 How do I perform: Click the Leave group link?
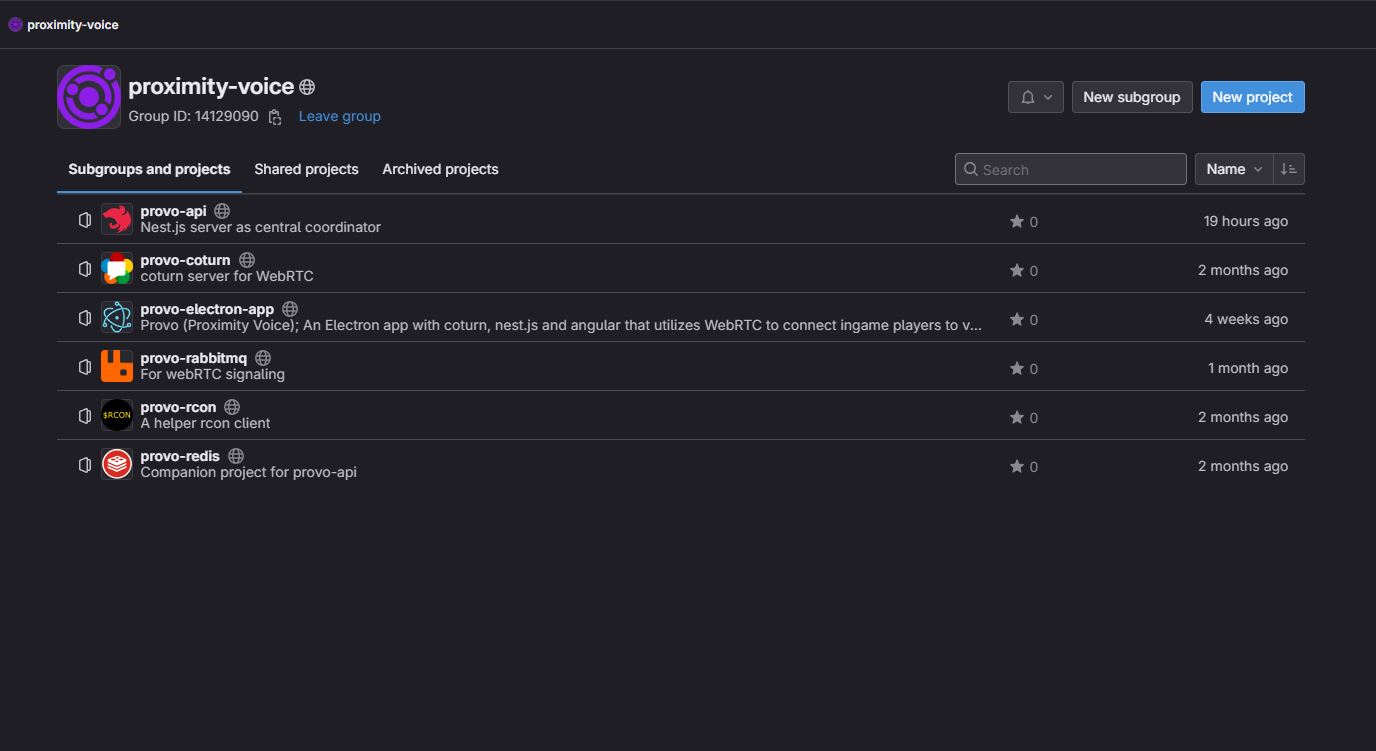point(339,116)
